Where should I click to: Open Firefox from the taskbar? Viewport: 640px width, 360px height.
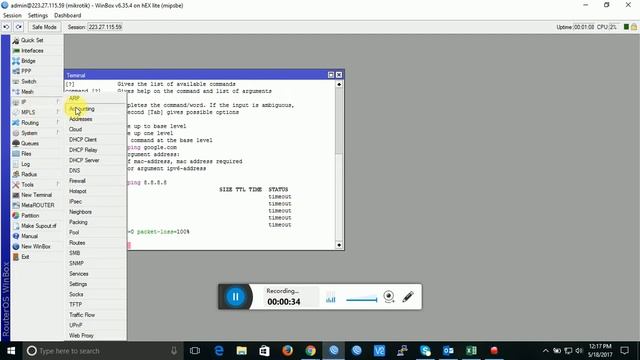click(x=287, y=351)
